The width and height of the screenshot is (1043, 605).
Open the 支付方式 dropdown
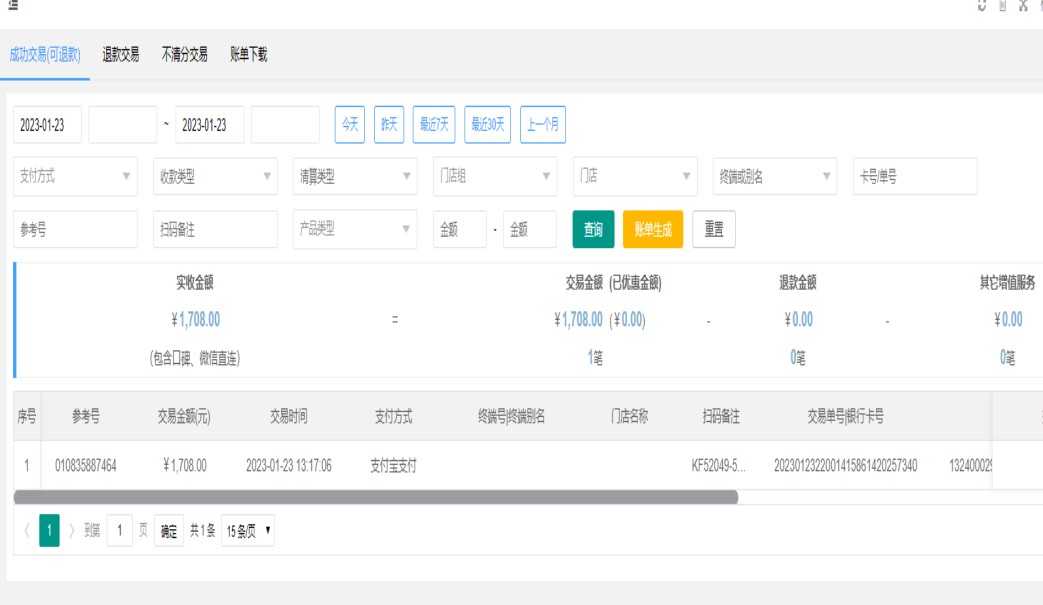(x=75, y=176)
